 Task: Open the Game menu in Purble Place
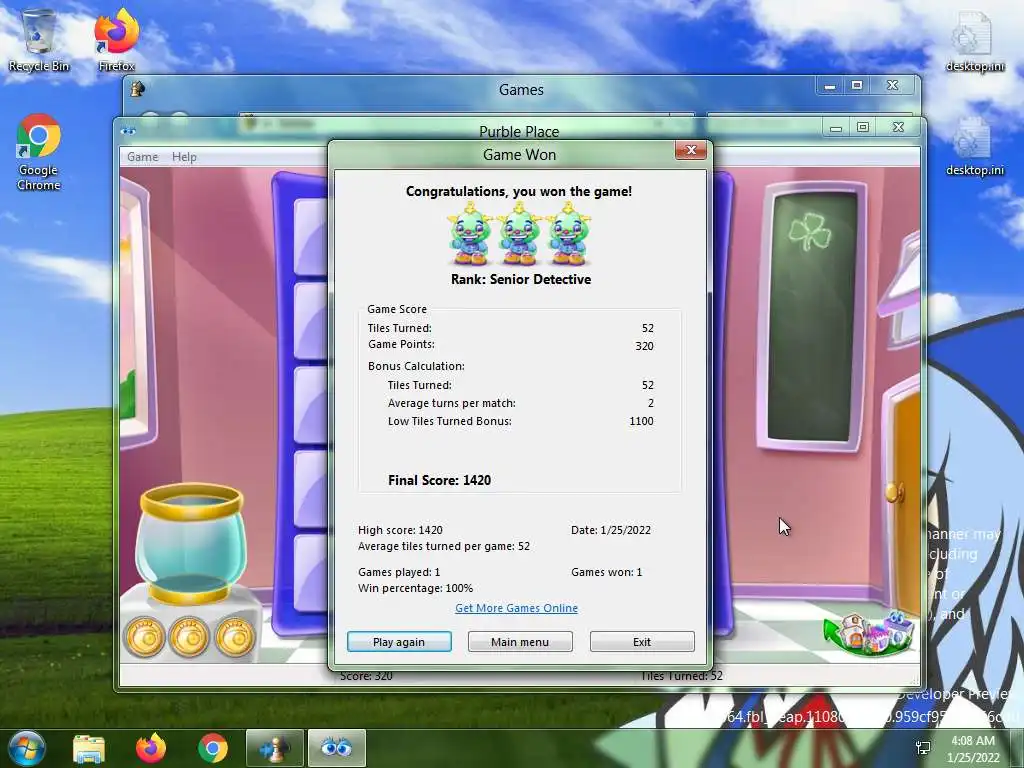pyautogui.click(x=142, y=157)
